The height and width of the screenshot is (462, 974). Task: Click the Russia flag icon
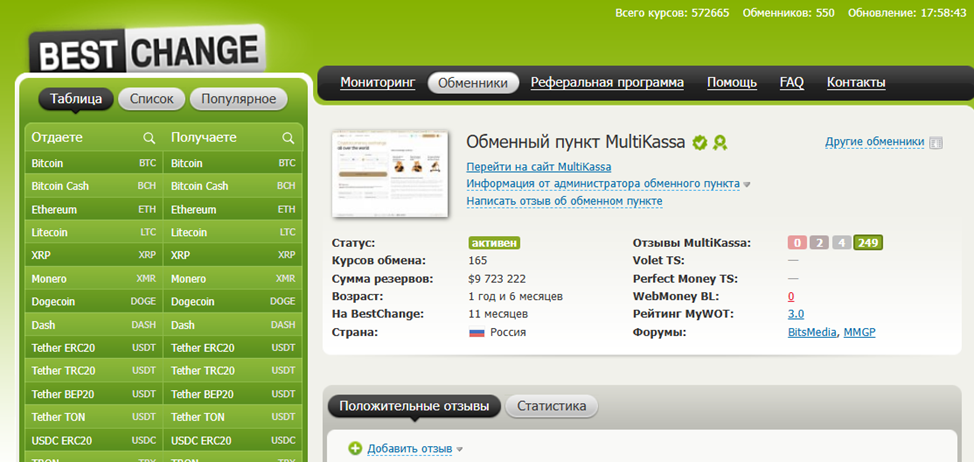(x=476, y=332)
